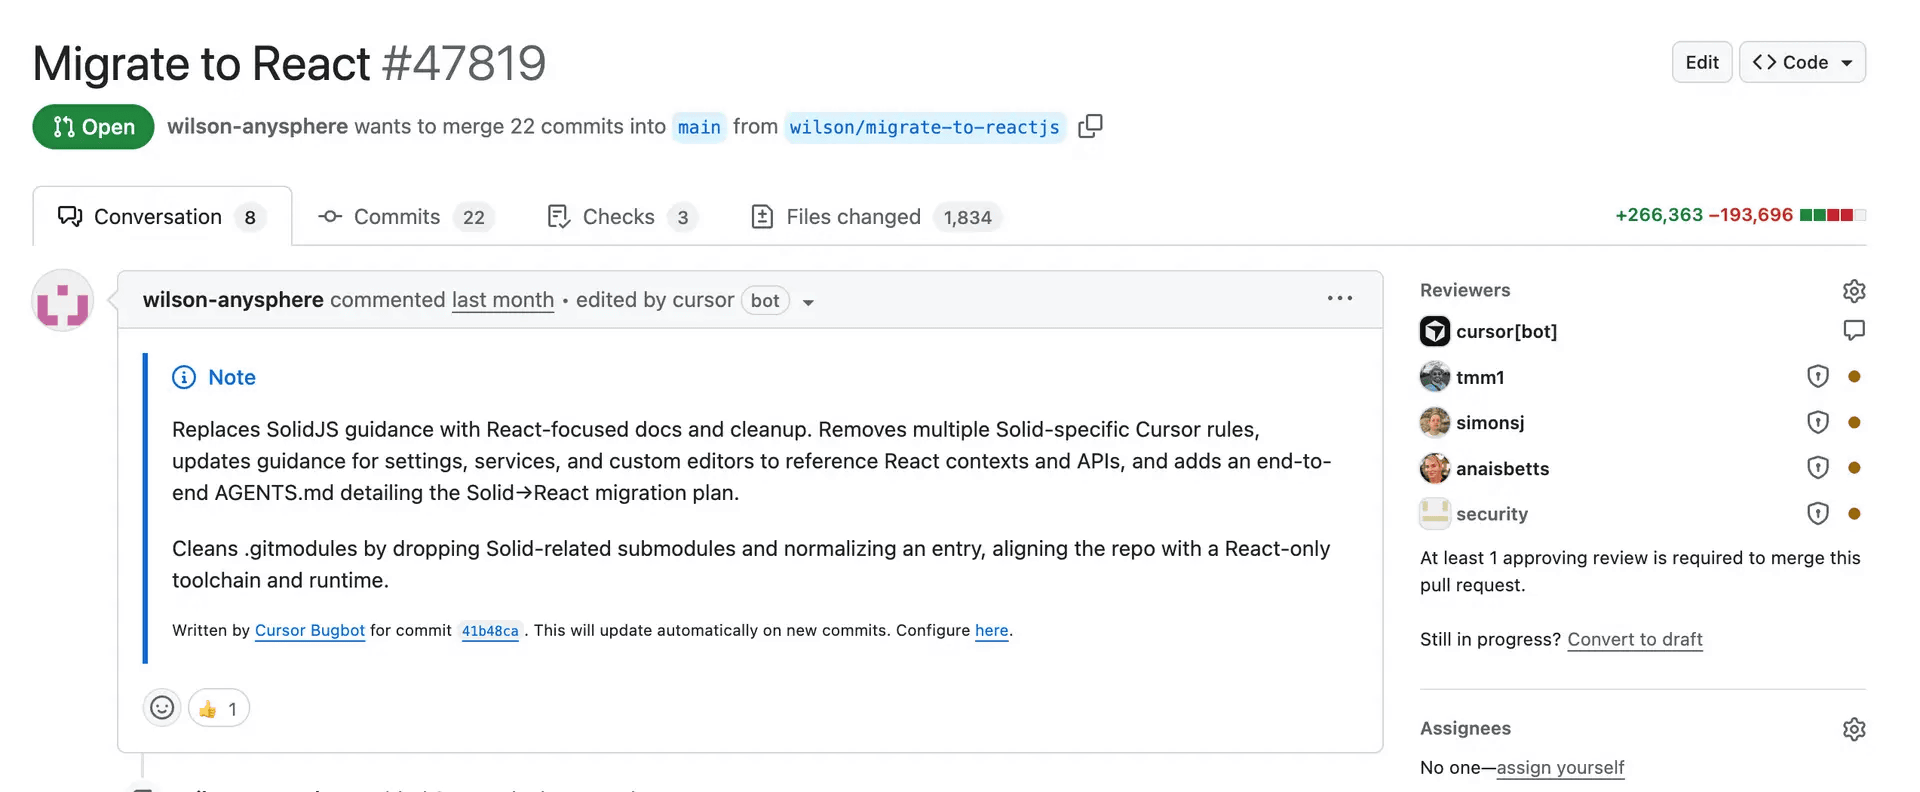Screen dimensions: 1920x792
Task: Toggle the thumbs up reaction
Action: 219,709
